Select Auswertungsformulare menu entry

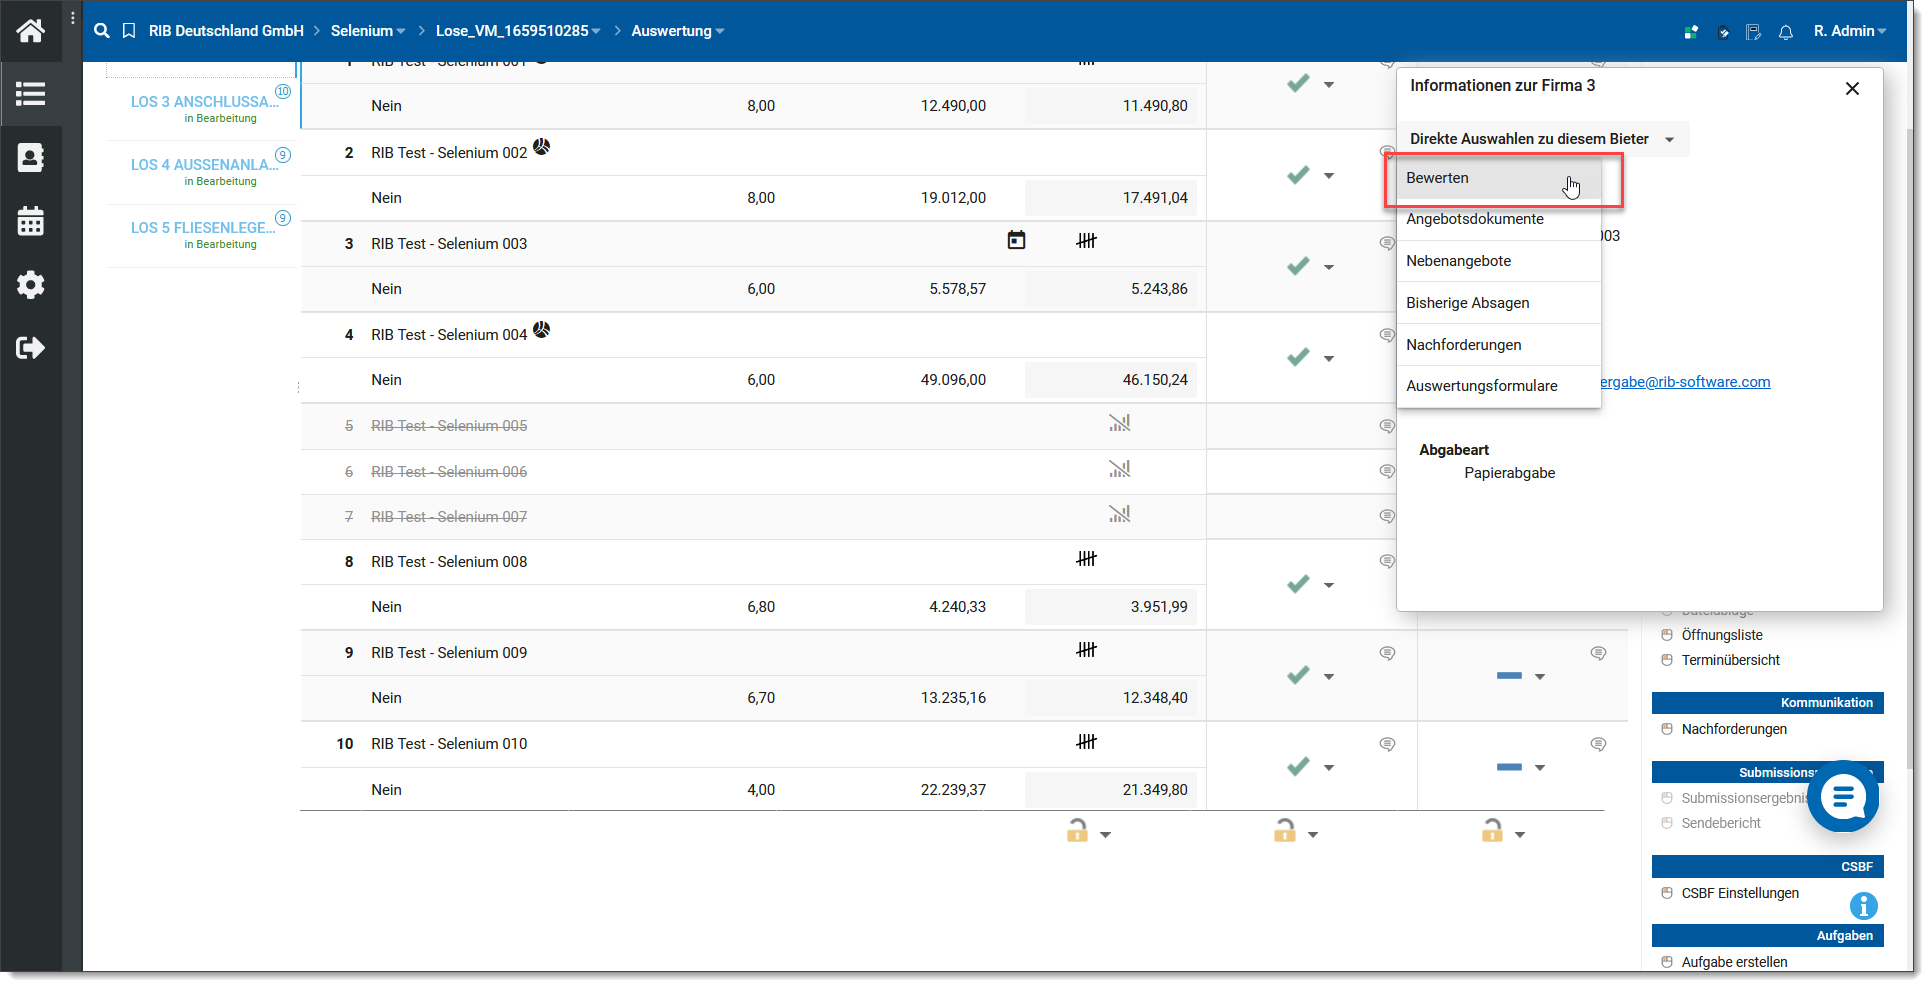coord(1499,386)
